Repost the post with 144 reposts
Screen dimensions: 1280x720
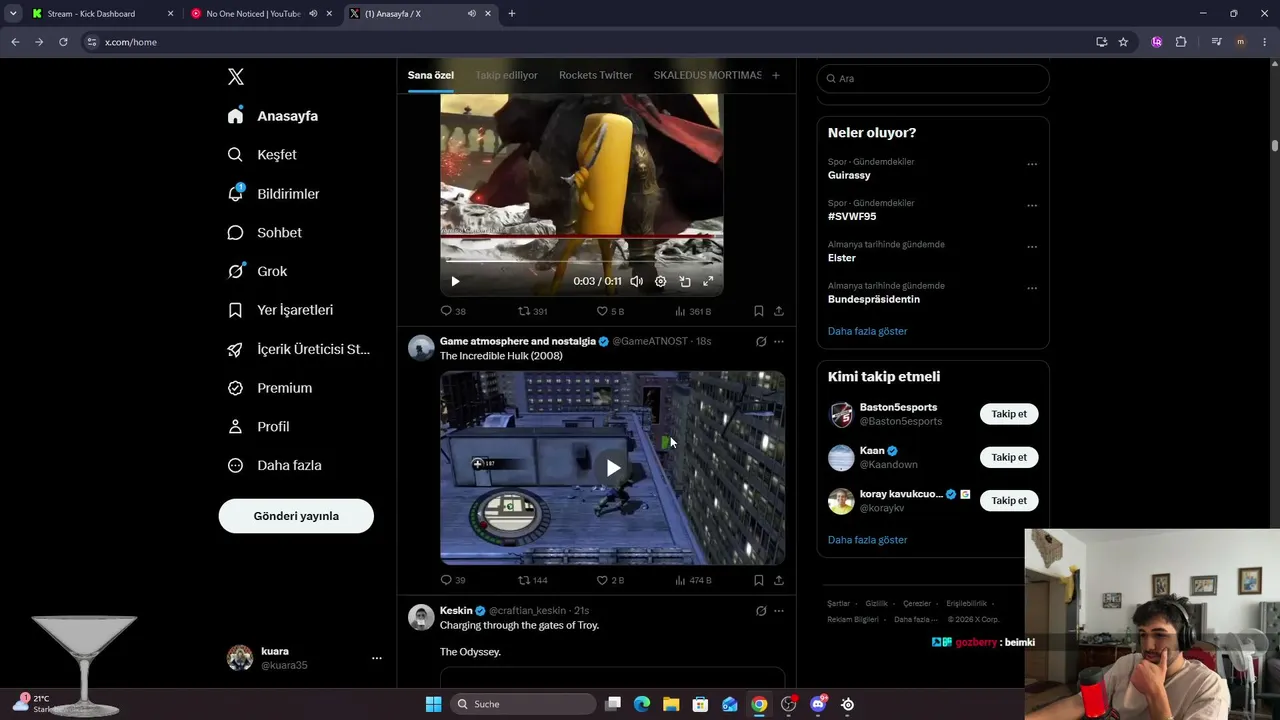532,580
